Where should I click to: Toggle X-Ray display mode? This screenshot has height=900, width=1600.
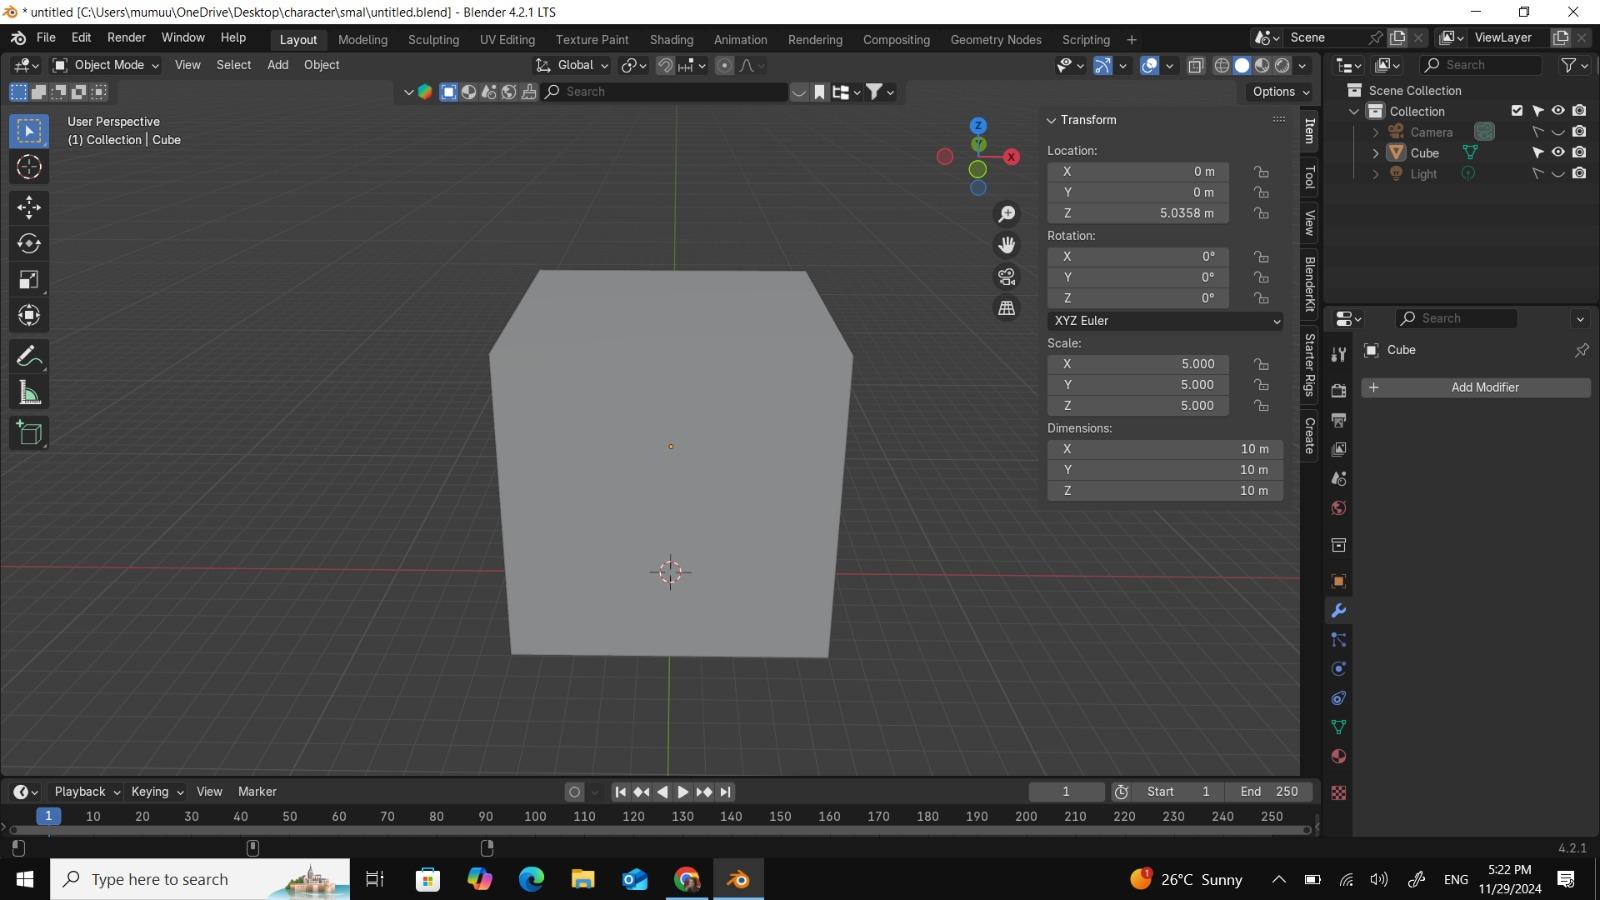[x=1196, y=65]
